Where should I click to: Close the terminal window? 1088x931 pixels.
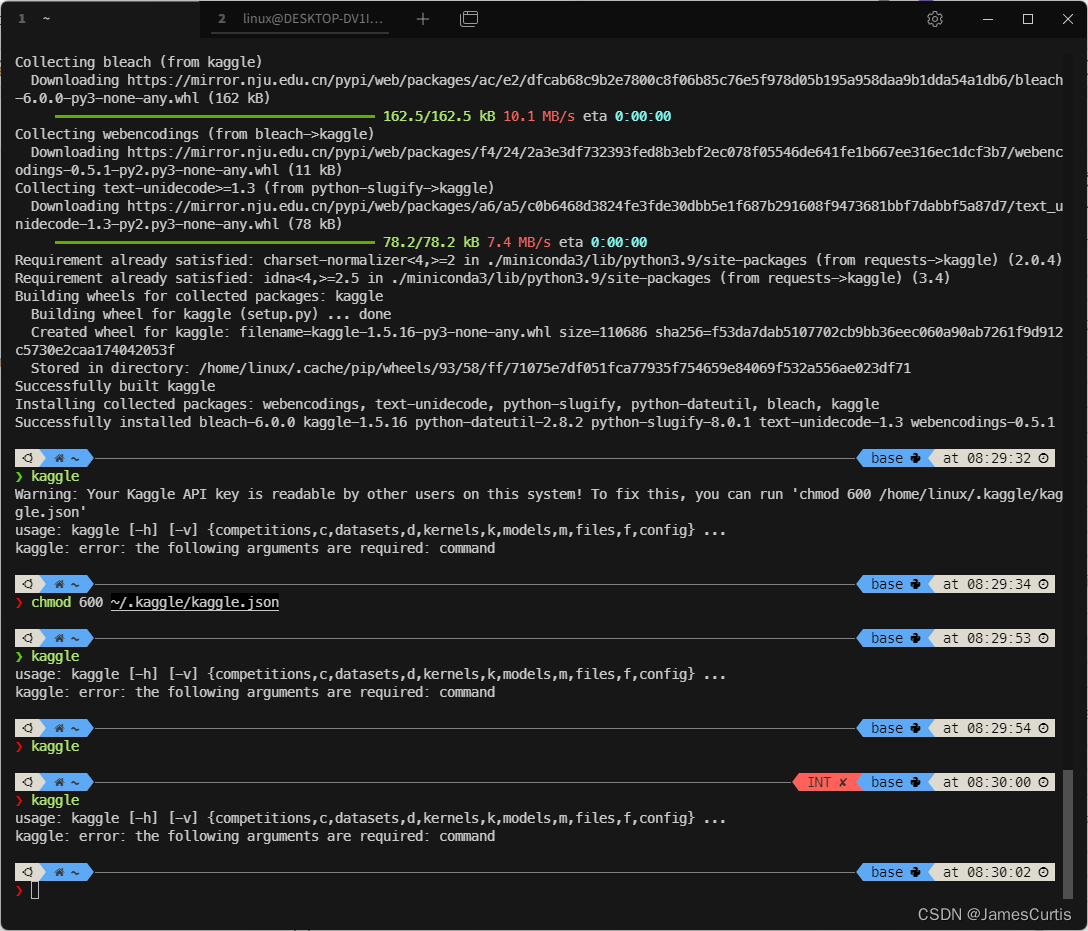(1068, 19)
